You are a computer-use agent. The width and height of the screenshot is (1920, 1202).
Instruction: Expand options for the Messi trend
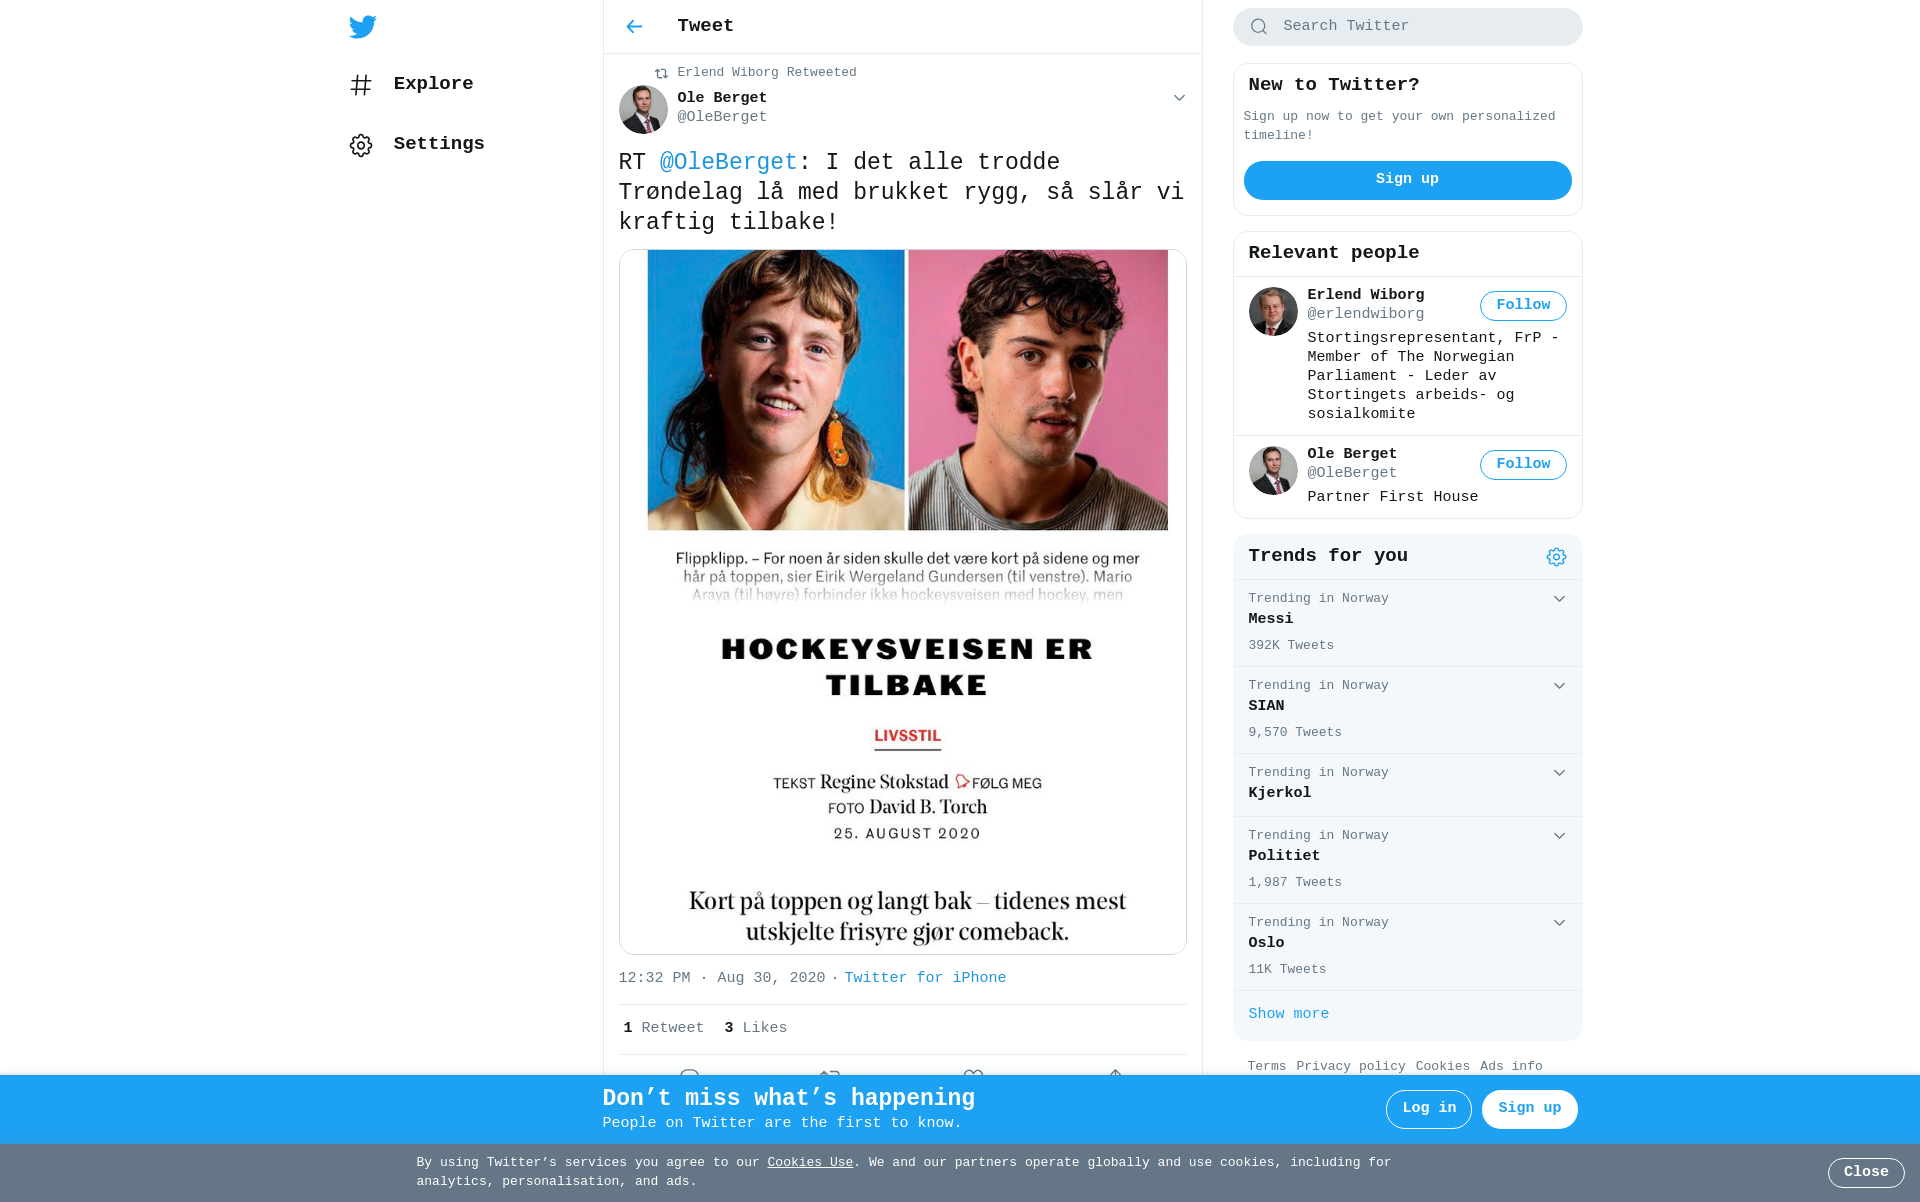point(1559,599)
